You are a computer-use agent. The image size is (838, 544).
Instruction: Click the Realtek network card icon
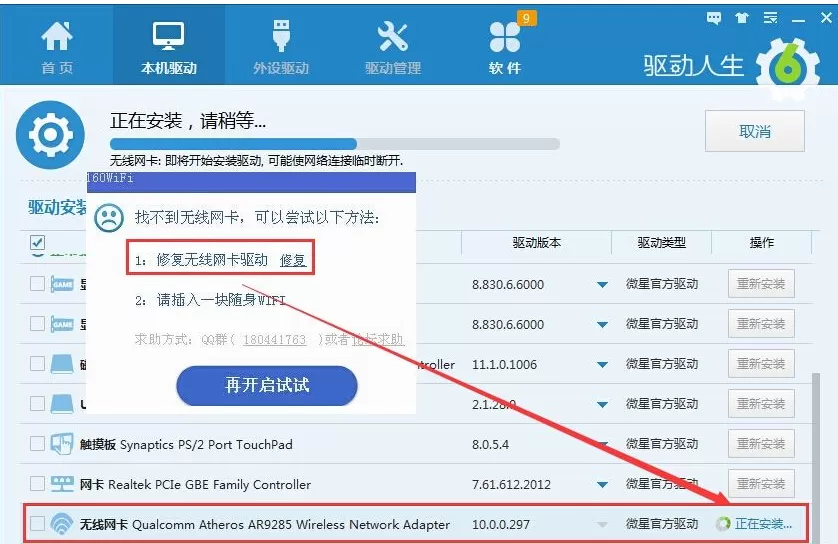(62, 484)
